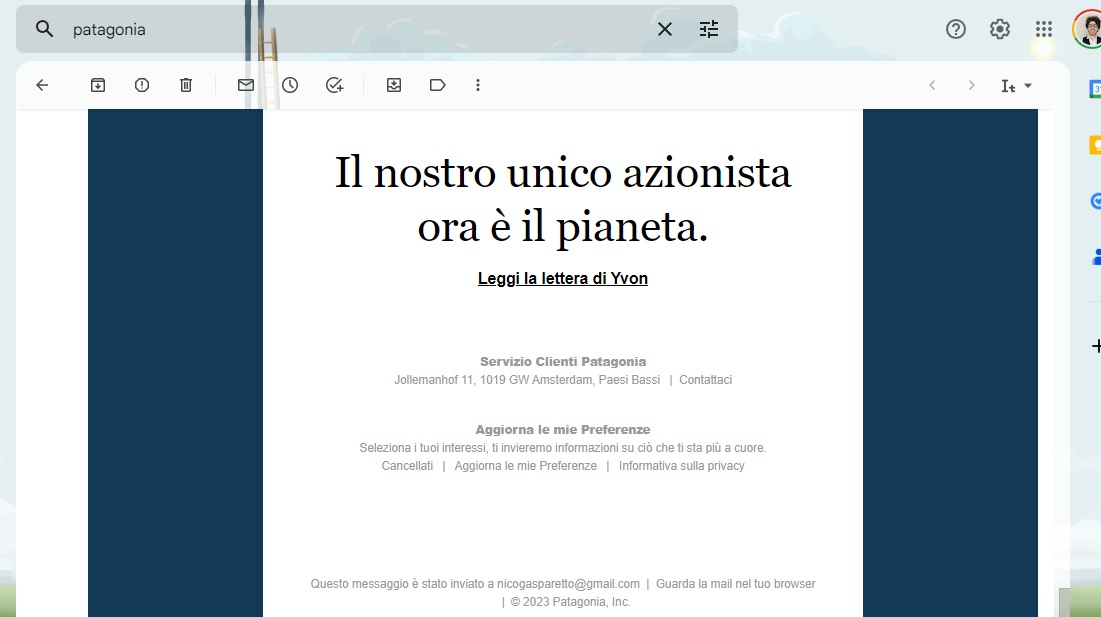The width and height of the screenshot is (1101, 617).
Task: Move the email to another folder
Action: 393,85
